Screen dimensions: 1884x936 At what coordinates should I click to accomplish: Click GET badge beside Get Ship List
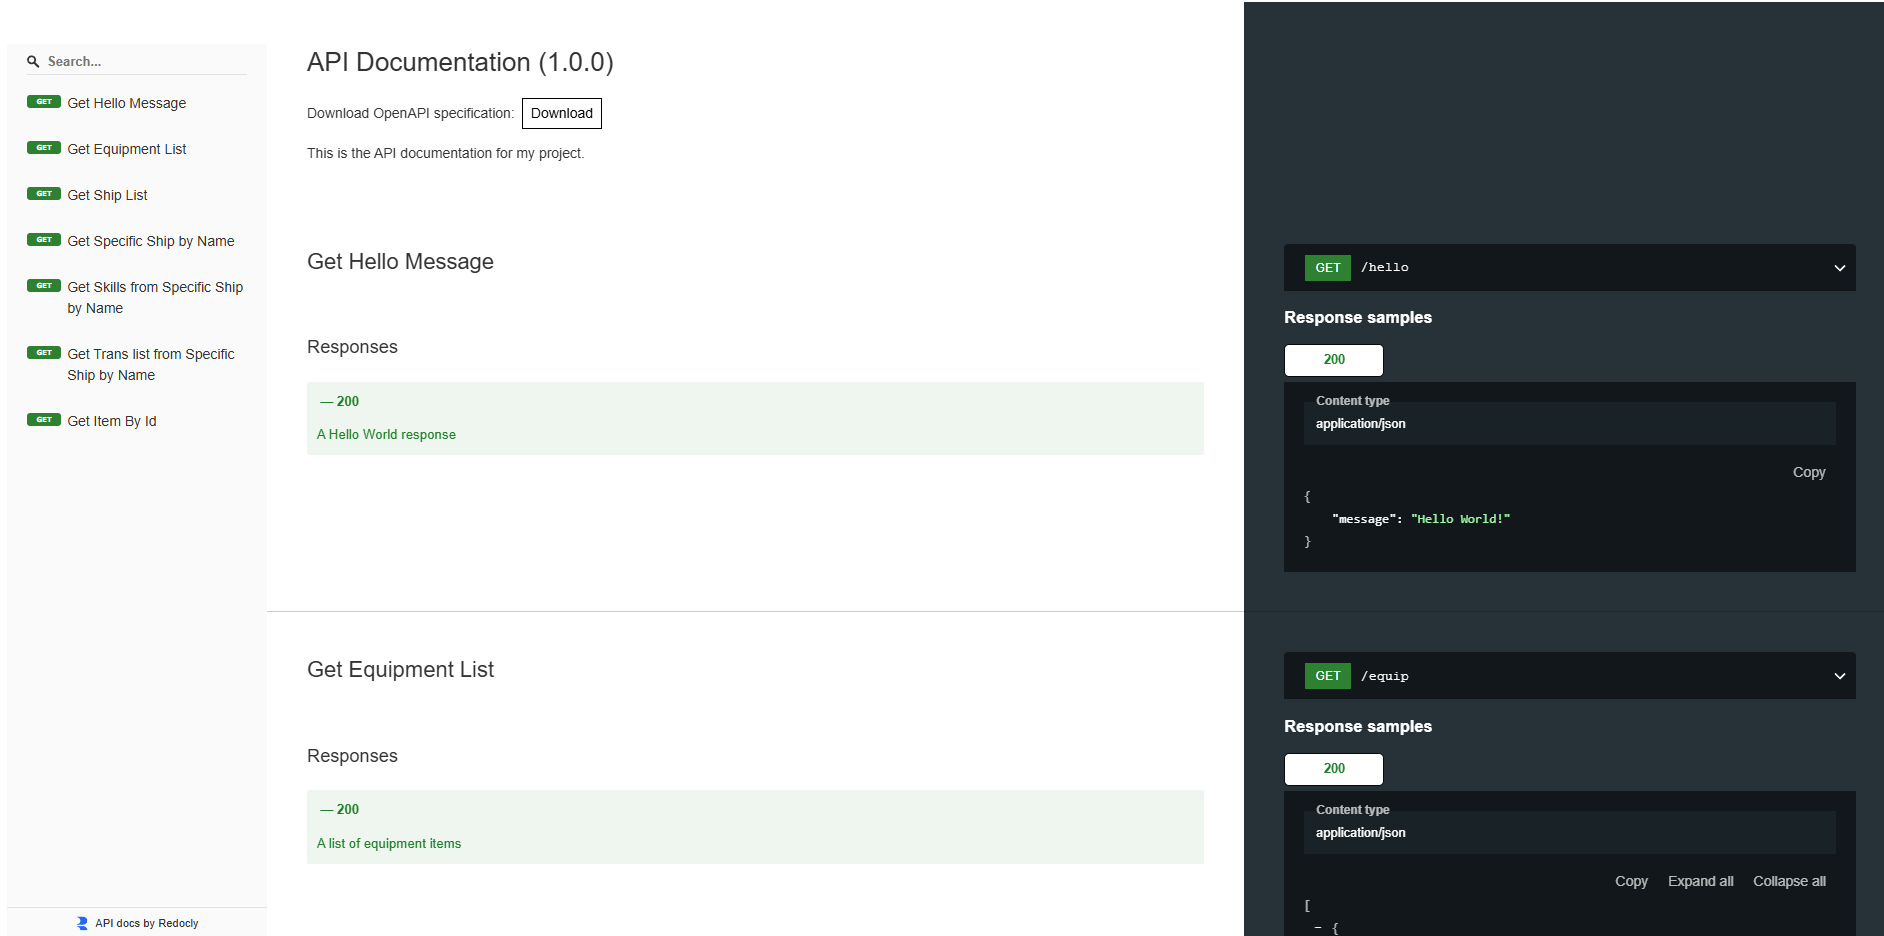(x=44, y=194)
